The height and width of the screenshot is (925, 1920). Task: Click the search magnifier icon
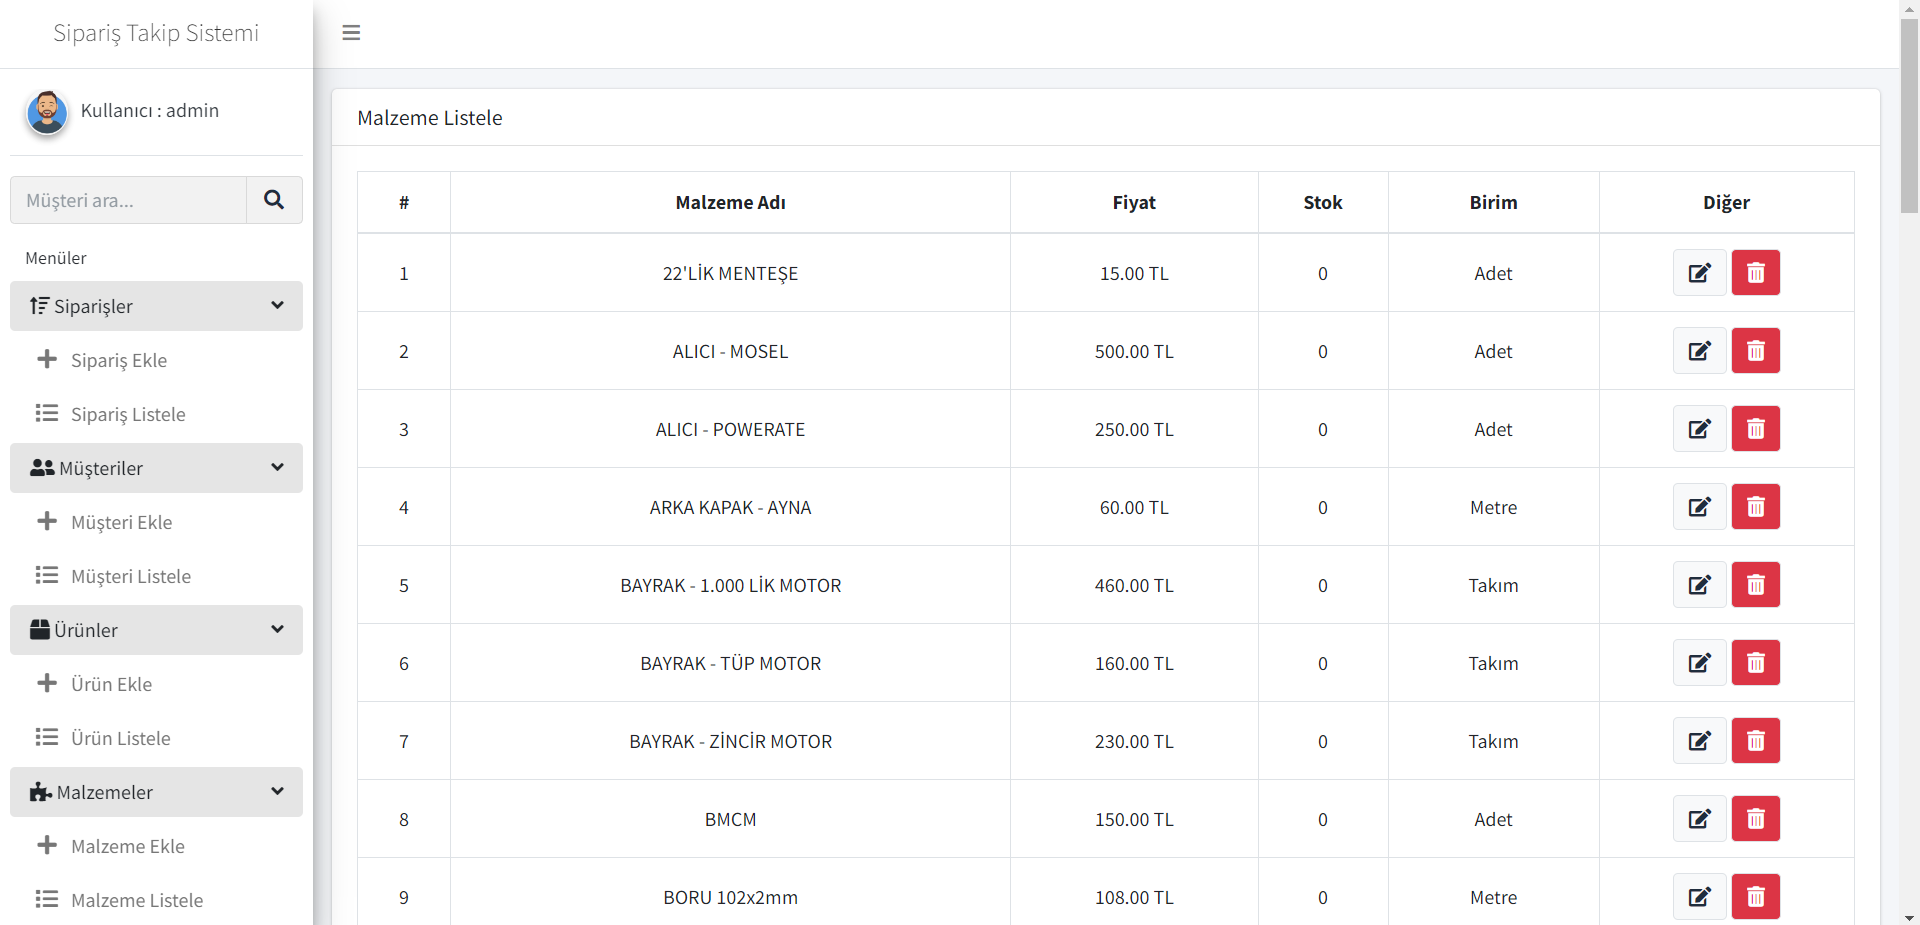click(274, 200)
